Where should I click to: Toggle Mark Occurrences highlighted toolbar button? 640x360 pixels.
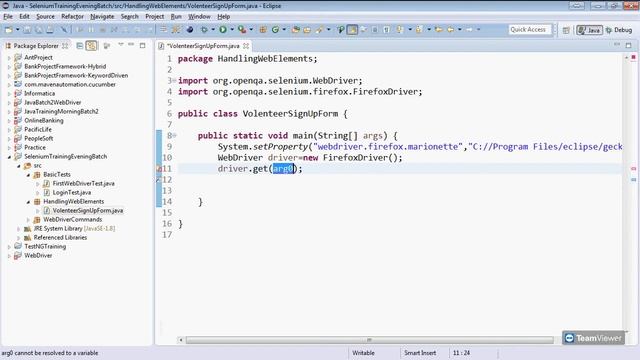point(352,30)
